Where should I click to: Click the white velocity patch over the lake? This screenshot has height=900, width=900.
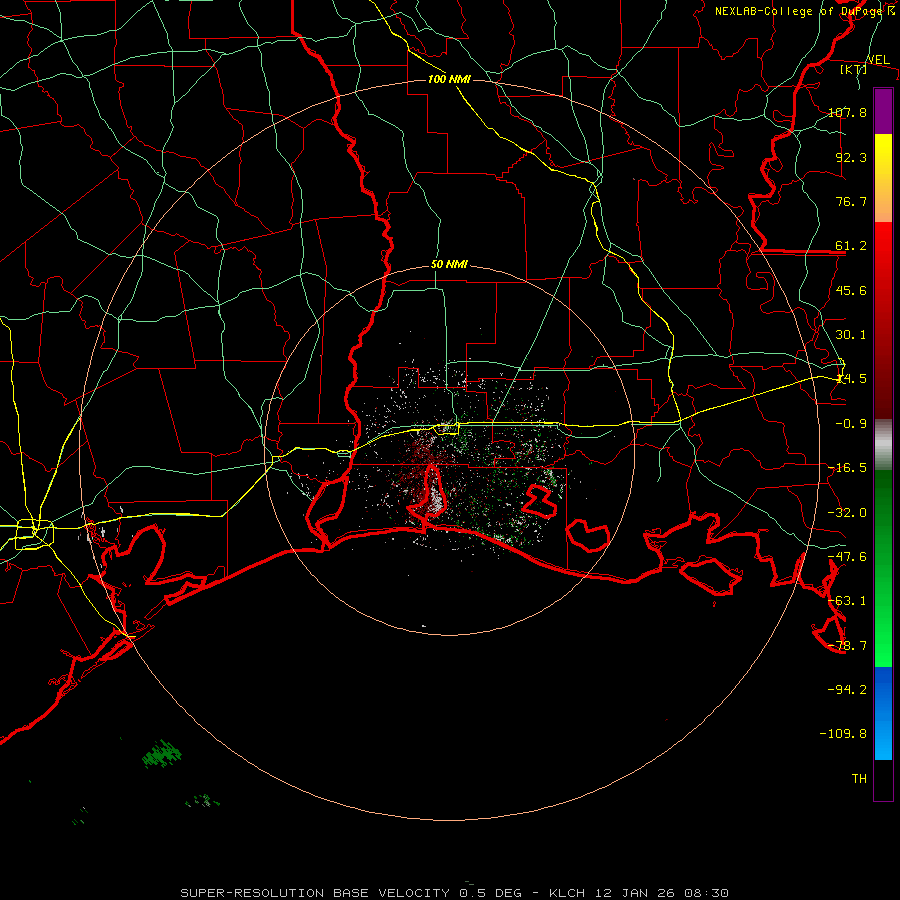(x=436, y=501)
